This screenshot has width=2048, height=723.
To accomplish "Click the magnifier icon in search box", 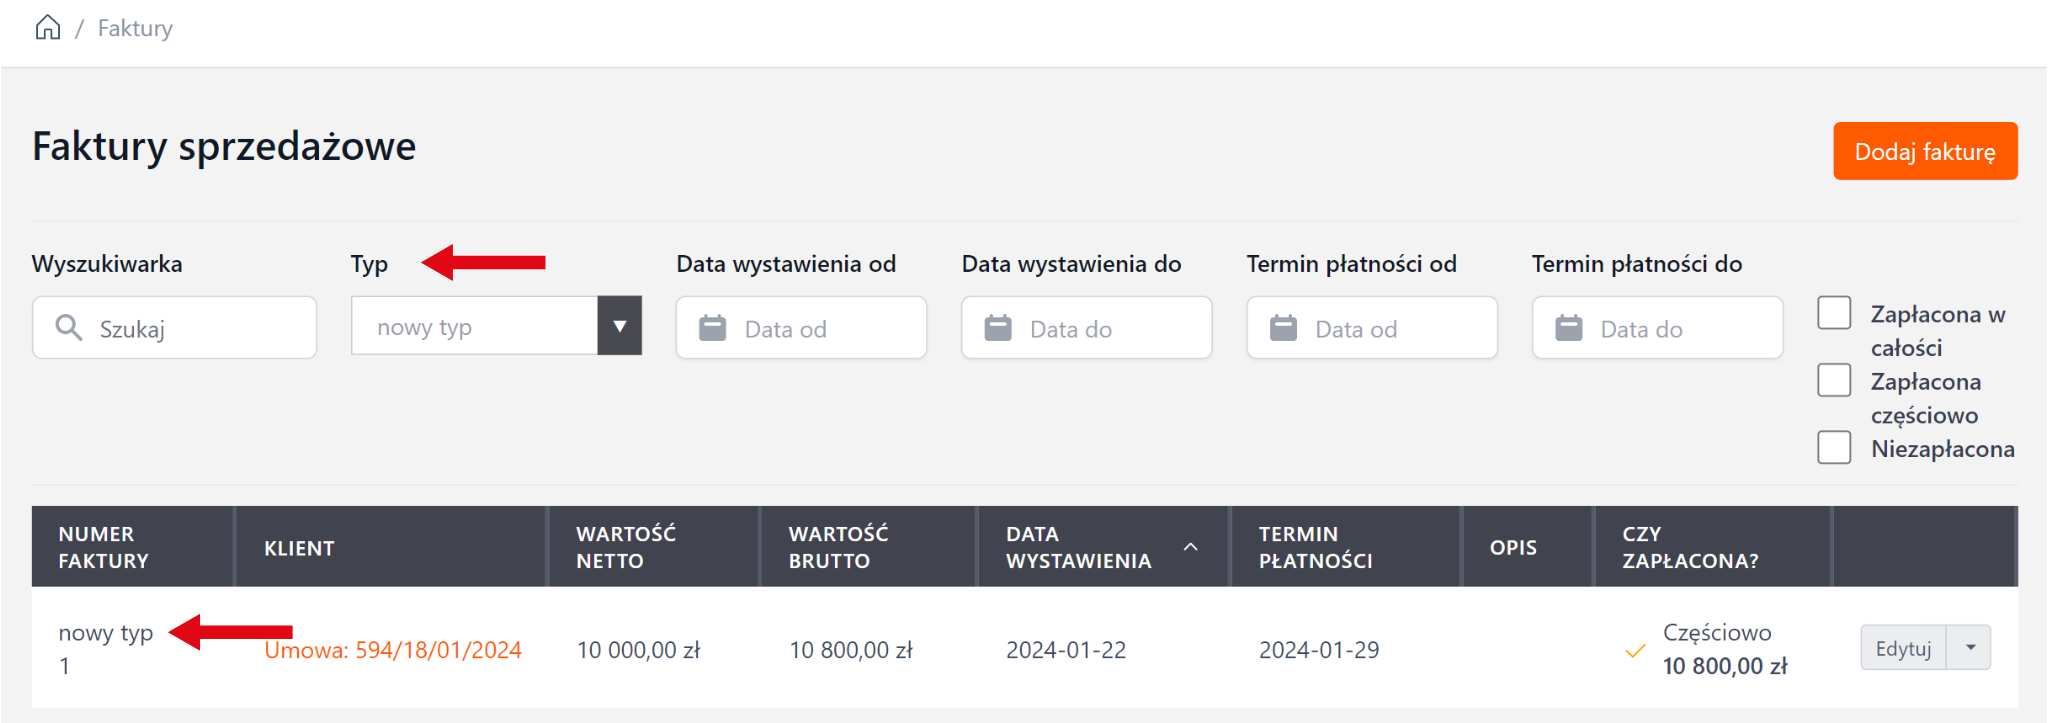I will click(68, 328).
